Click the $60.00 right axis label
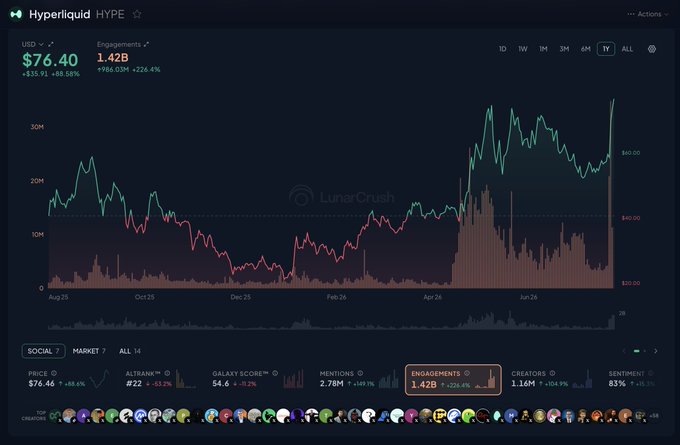The image size is (680, 445). click(x=631, y=153)
